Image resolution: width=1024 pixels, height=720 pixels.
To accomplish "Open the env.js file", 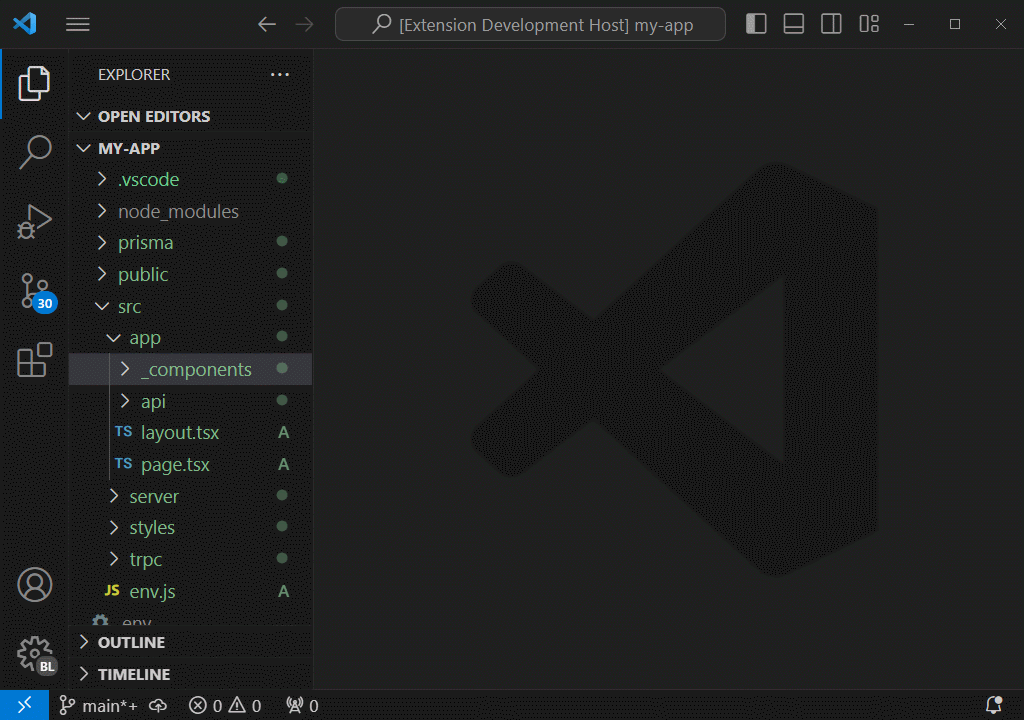I will (191, 591).
